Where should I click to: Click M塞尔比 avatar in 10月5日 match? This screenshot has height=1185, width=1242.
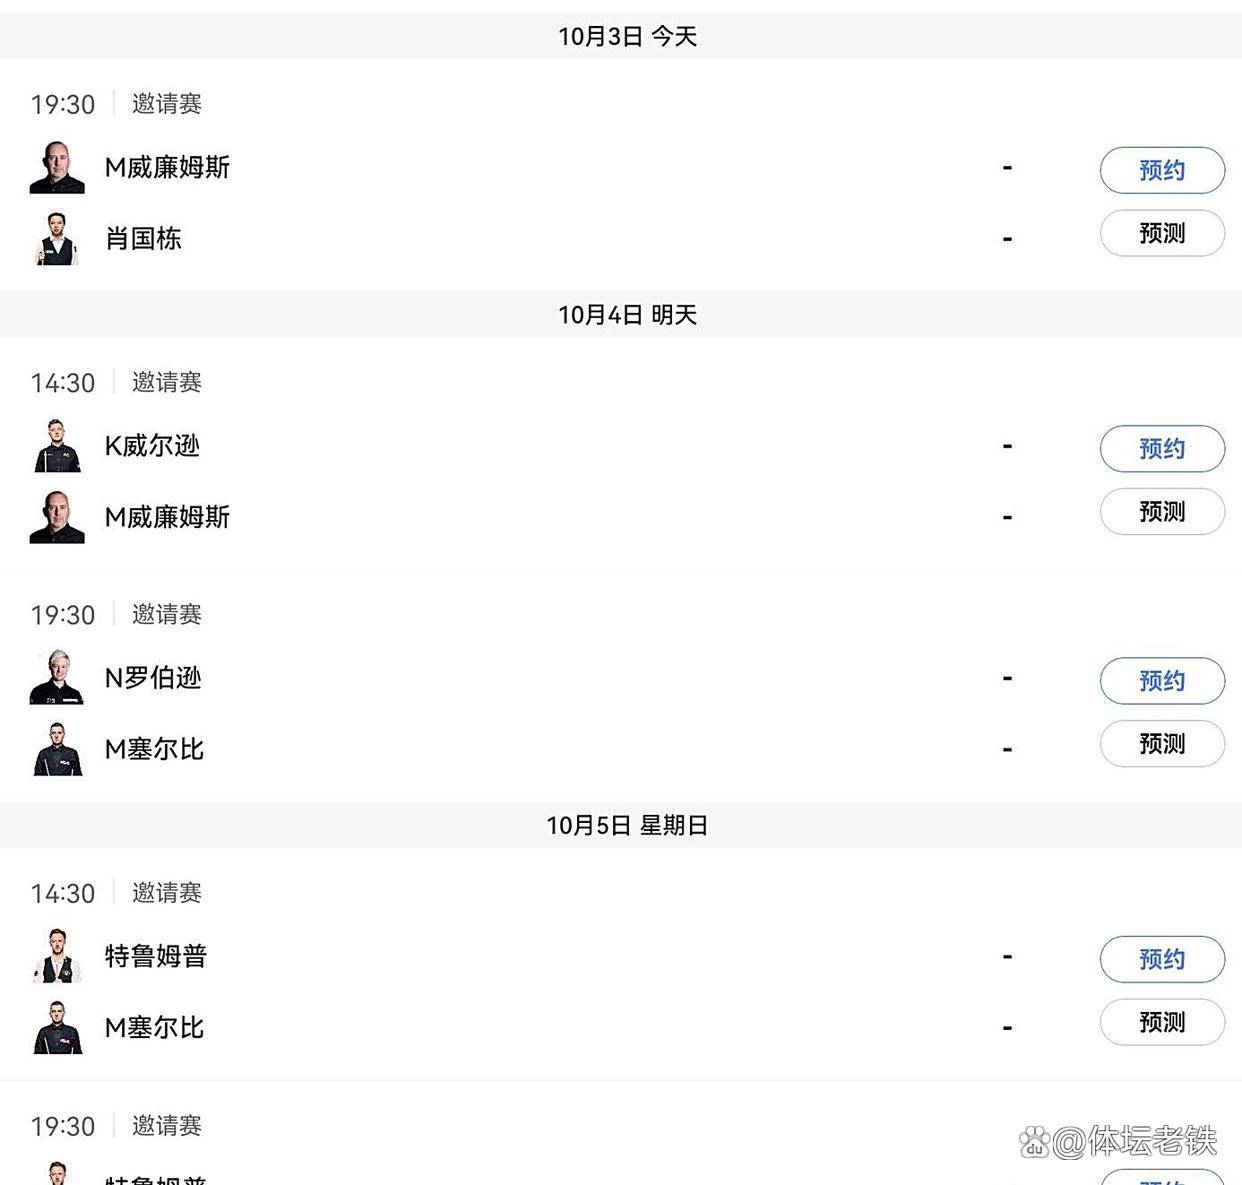[57, 1027]
